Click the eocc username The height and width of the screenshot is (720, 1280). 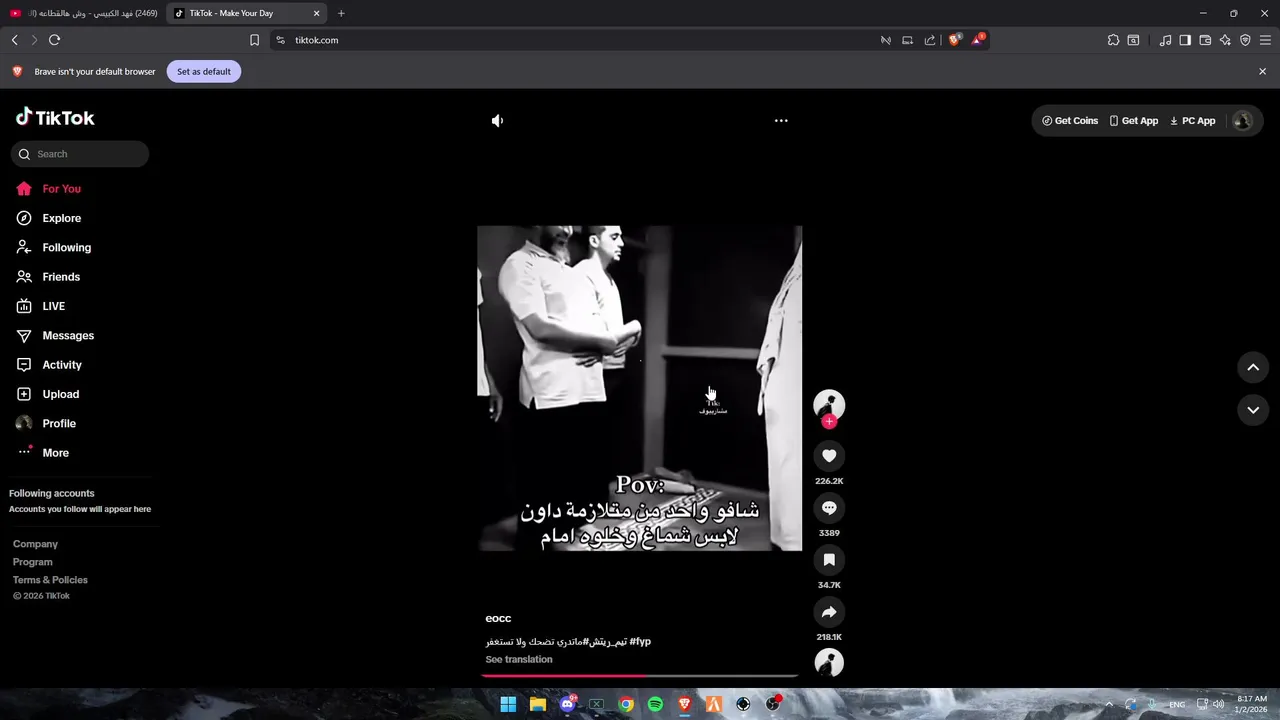[498, 619]
